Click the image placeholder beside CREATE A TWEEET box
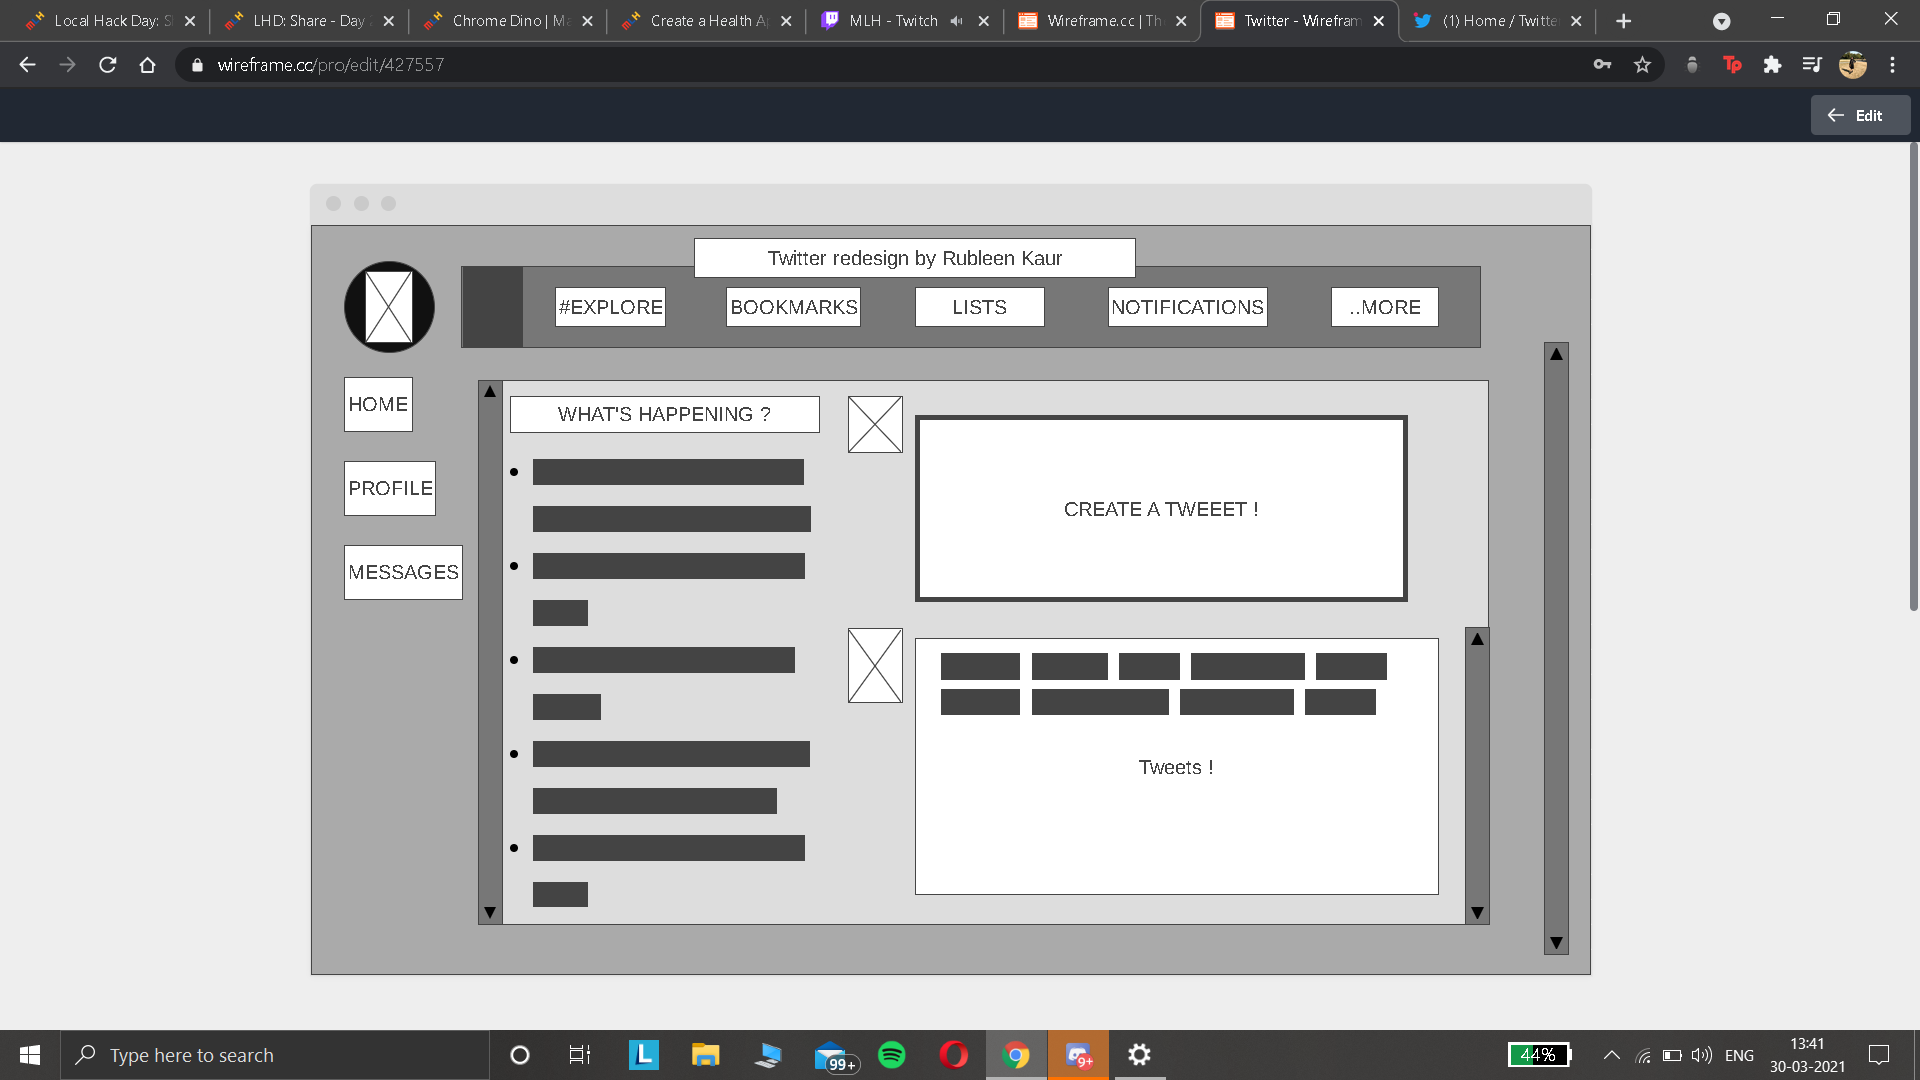Screen dimensions: 1920x1080 click(875, 424)
